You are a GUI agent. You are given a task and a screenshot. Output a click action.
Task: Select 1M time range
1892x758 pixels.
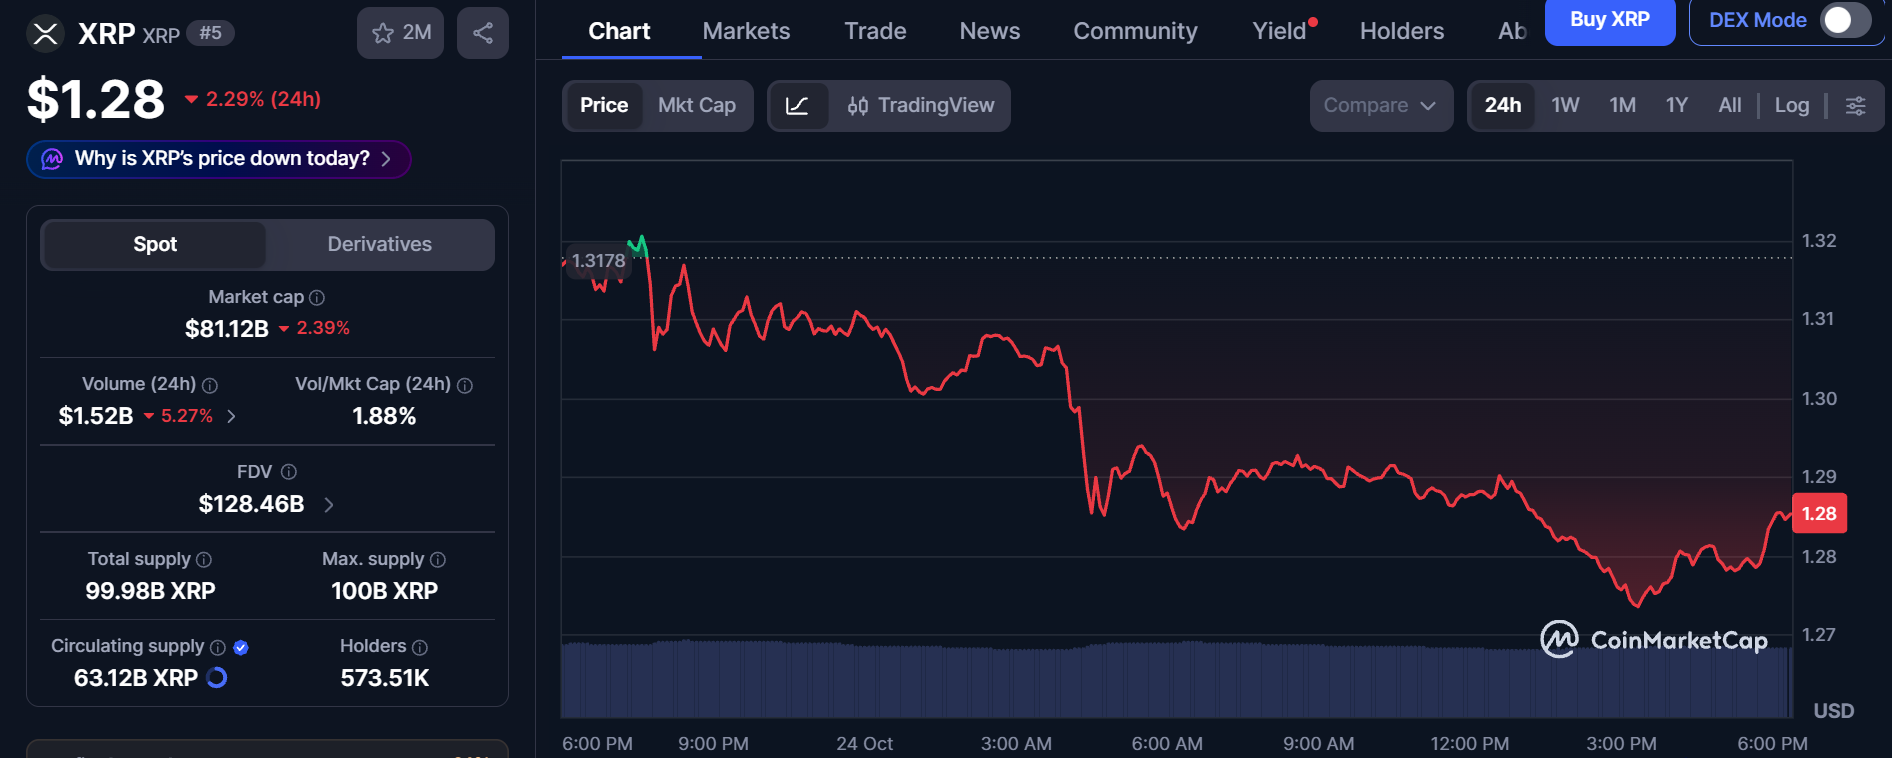pyautogui.click(x=1622, y=106)
